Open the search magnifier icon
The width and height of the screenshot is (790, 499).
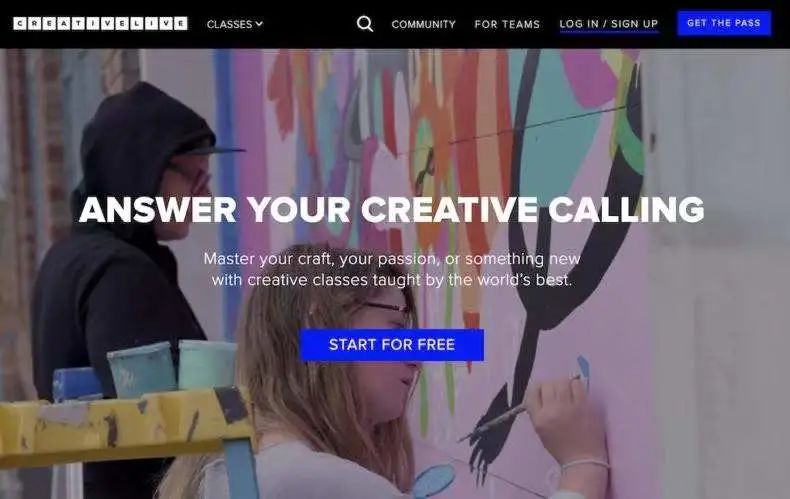365,24
